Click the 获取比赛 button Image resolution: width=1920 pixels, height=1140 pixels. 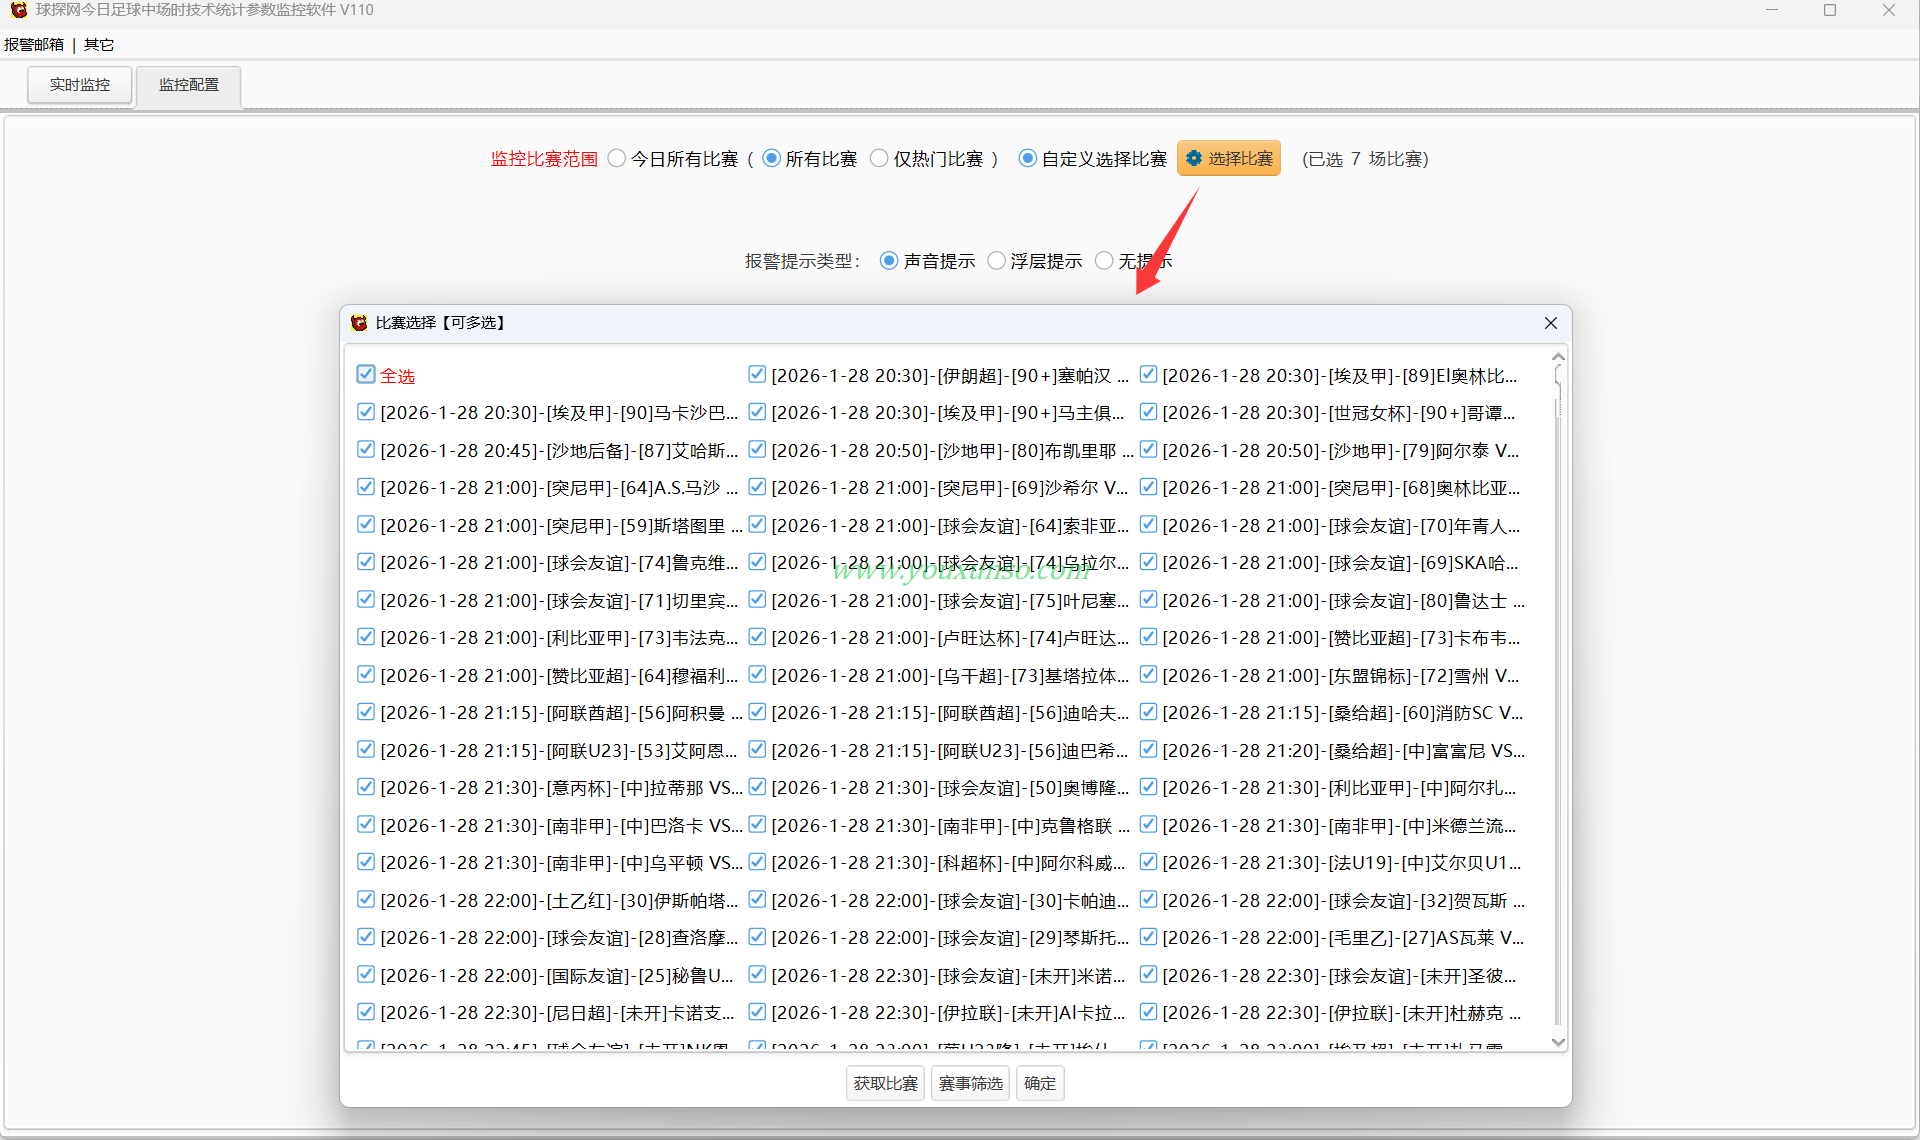click(x=886, y=1083)
